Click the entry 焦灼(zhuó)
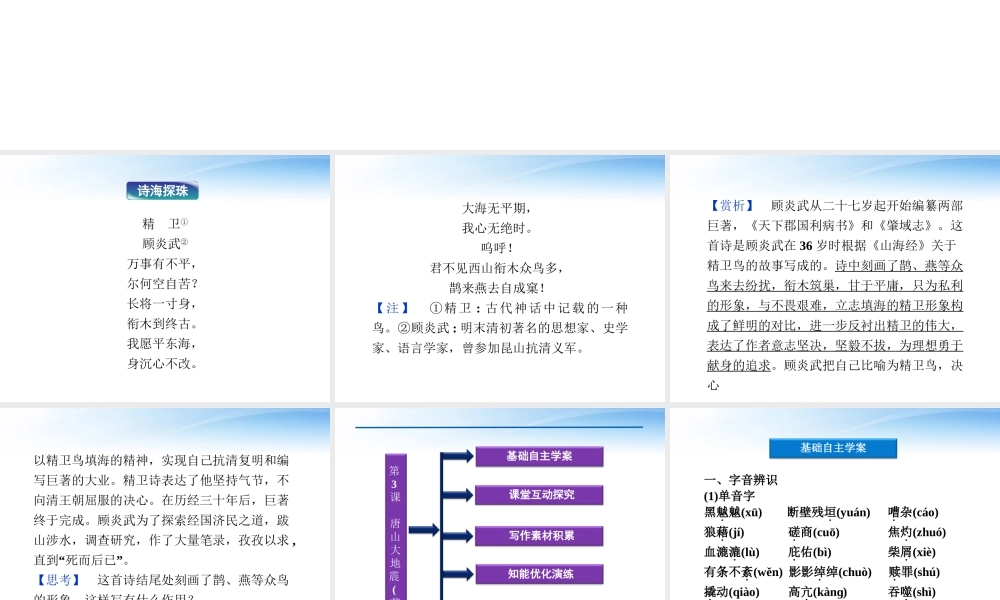1000x600 pixels. coord(917,532)
